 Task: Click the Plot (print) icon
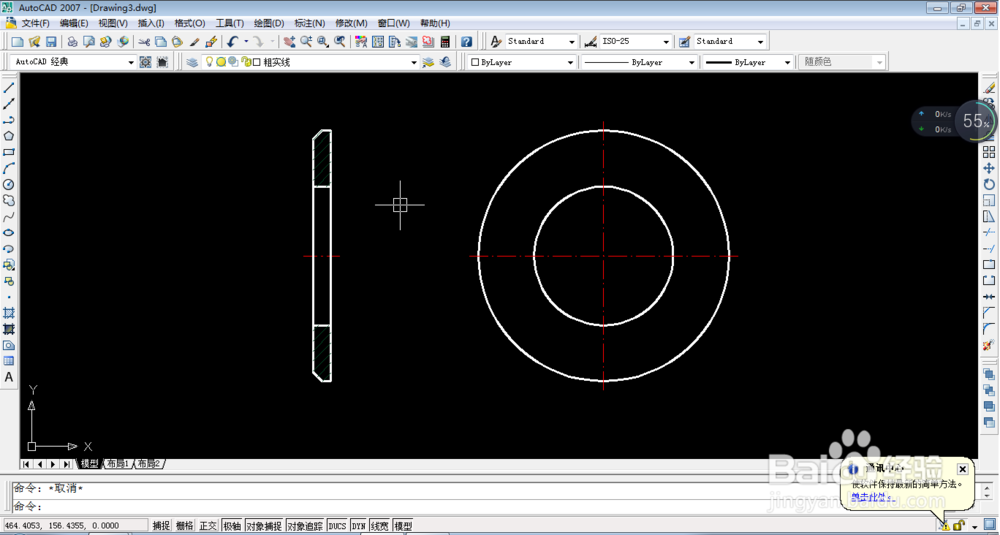click(x=73, y=41)
